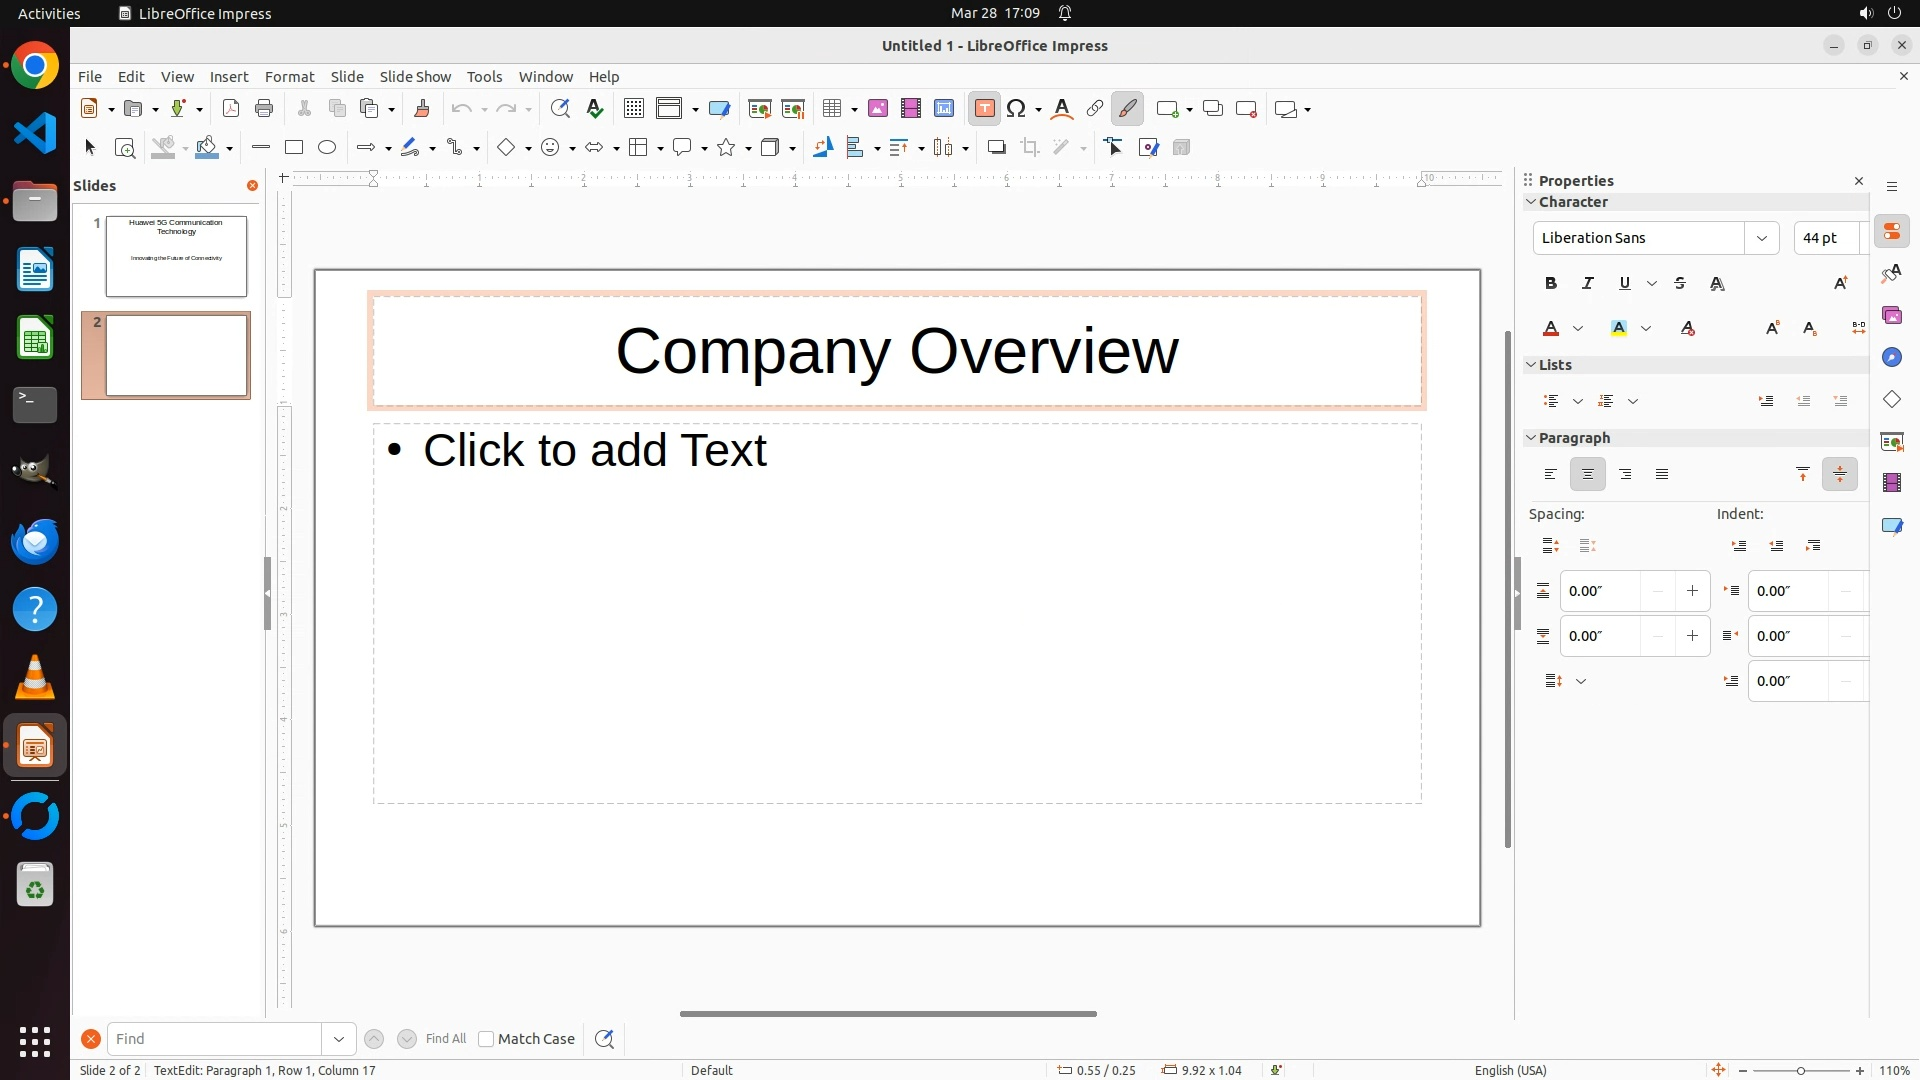Collapse the Paragraph section
The height and width of the screenshot is (1080, 1920).
tap(1531, 438)
